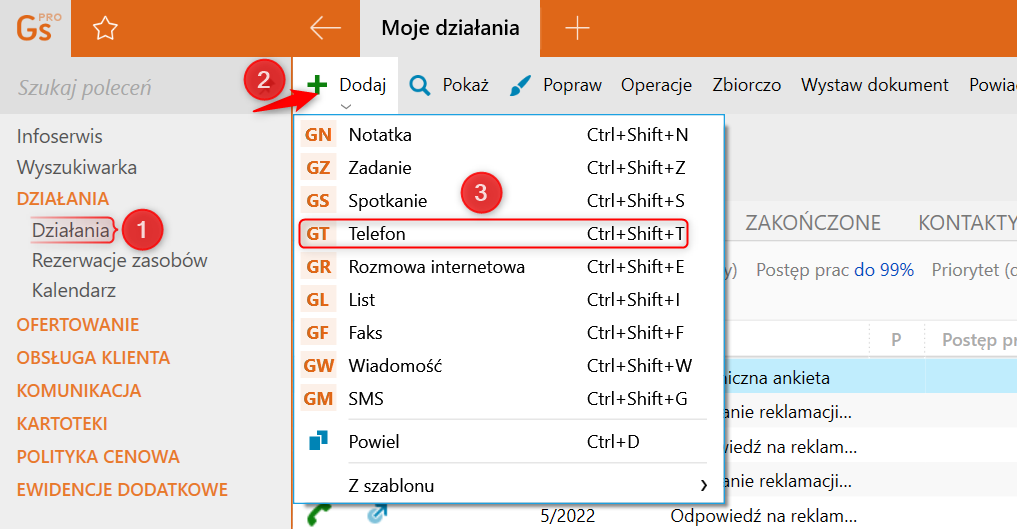Click the "do 99%" progress filter link
Viewport: 1017px width, 529px height.
pyautogui.click(x=883, y=270)
